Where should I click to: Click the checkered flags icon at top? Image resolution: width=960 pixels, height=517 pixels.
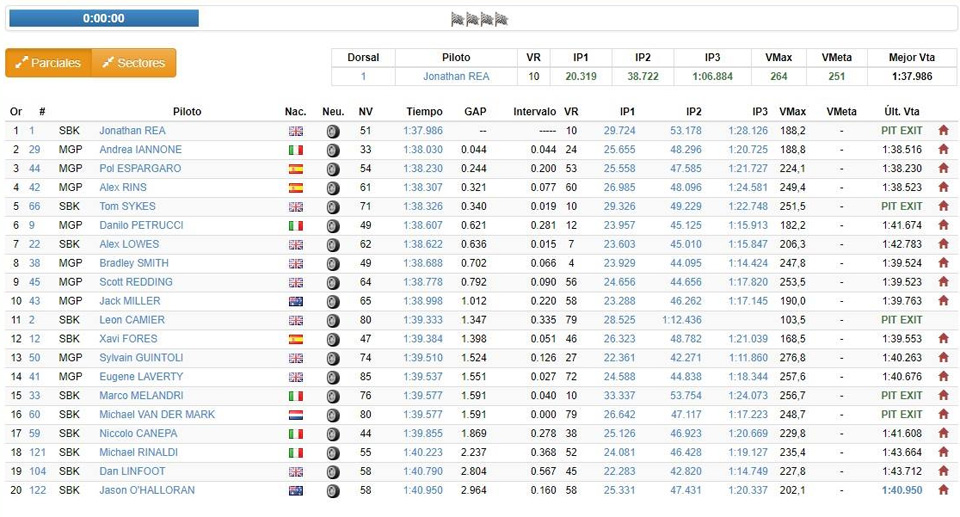479,20
